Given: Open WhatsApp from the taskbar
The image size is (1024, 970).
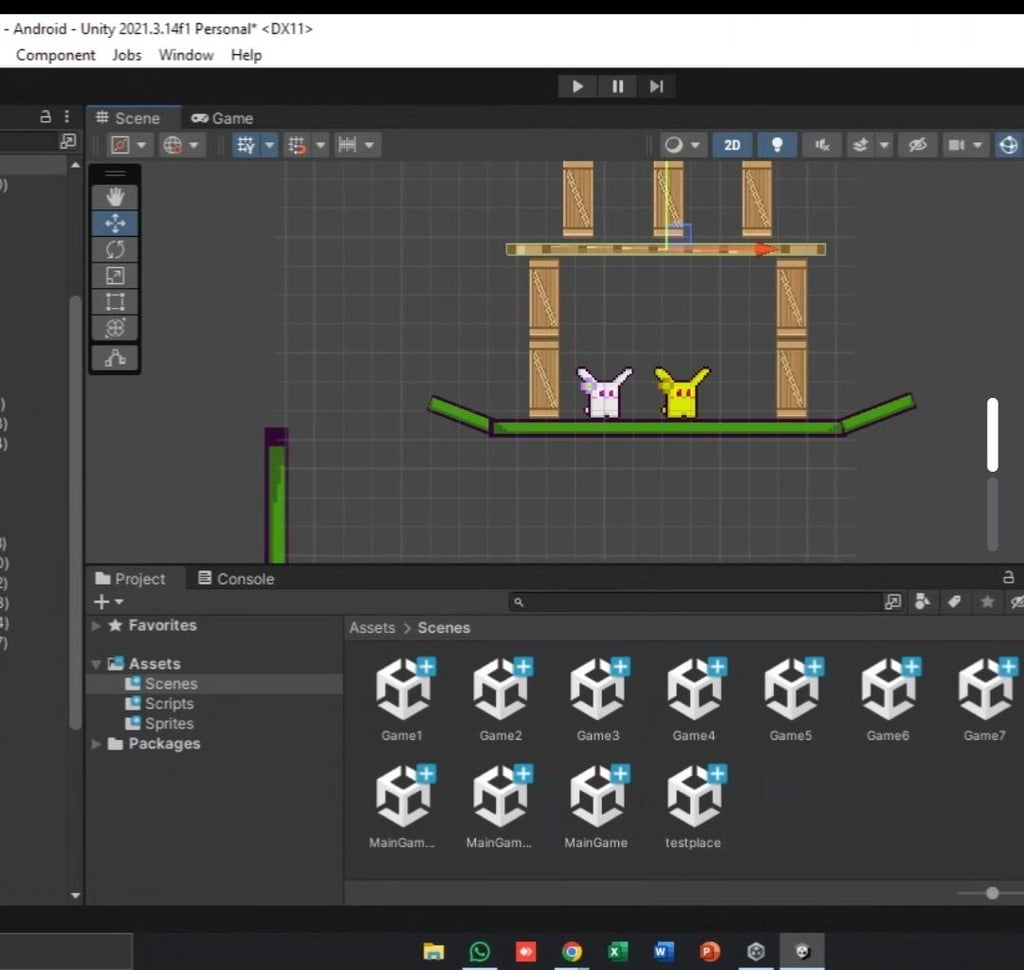Looking at the screenshot, I should click(x=479, y=952).
